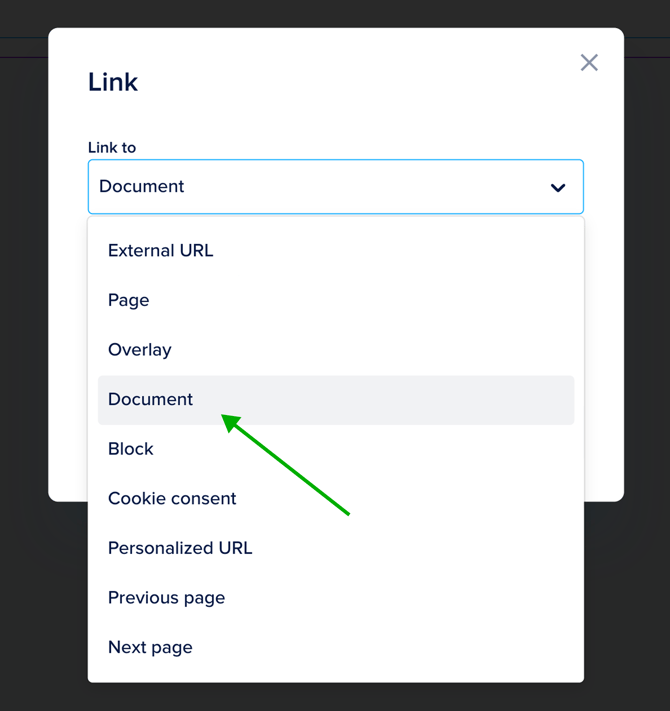Close the Link dialog with the X

(589, 63)
